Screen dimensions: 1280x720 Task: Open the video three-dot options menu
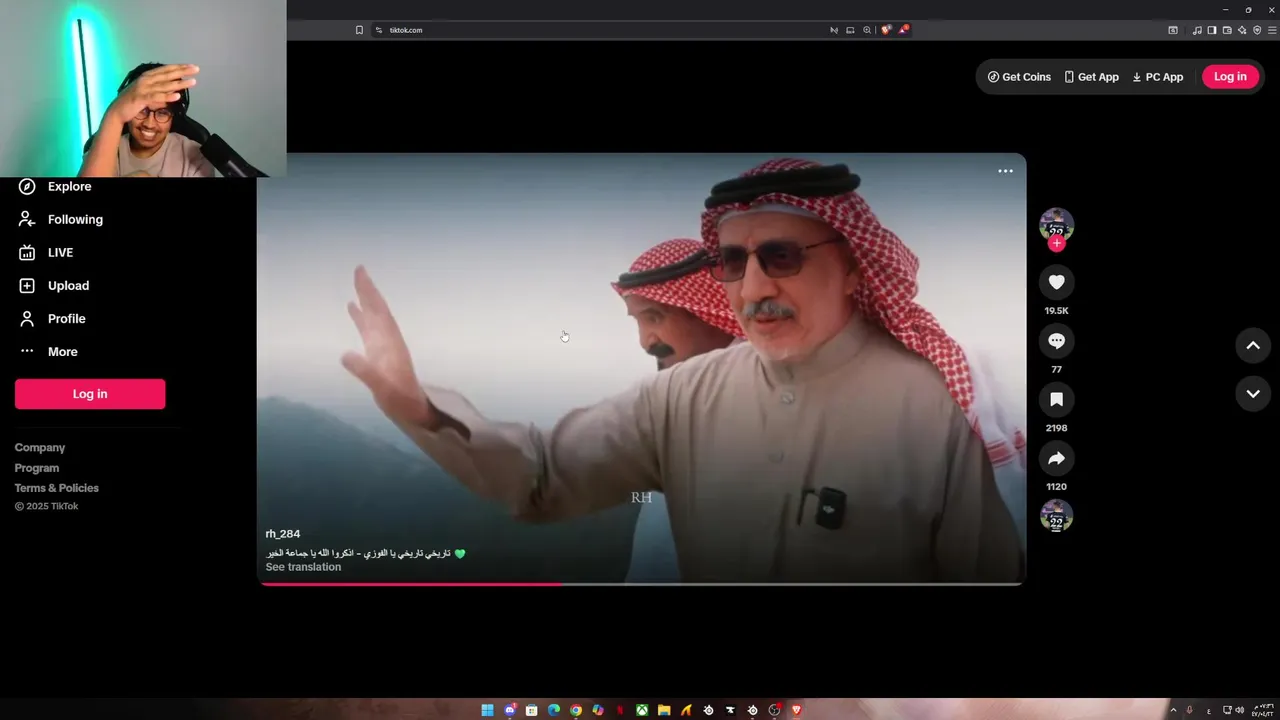pyautogui.click(x=1005, y=171)
